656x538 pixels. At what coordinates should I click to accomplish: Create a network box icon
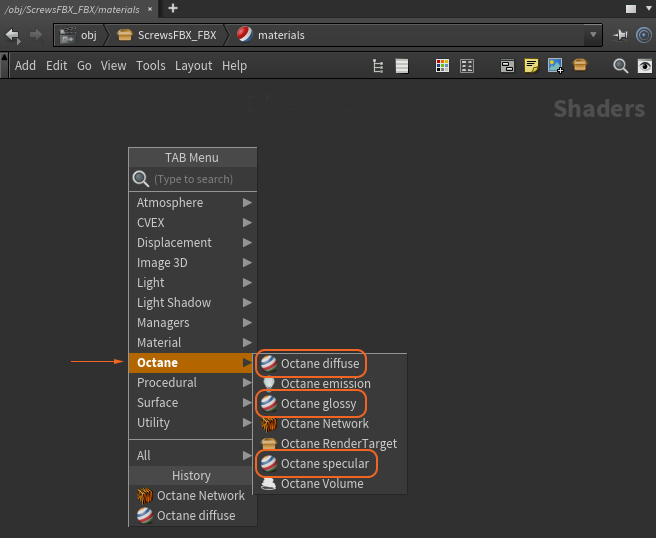(x=507, y=66)
